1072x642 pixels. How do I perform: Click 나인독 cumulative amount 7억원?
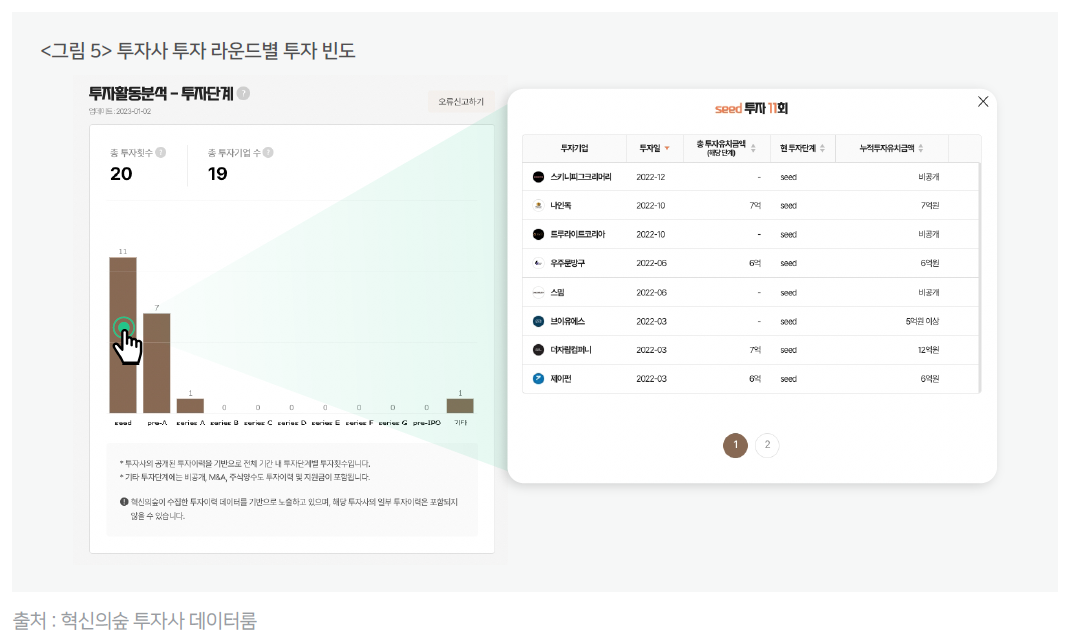click(930, 205)
